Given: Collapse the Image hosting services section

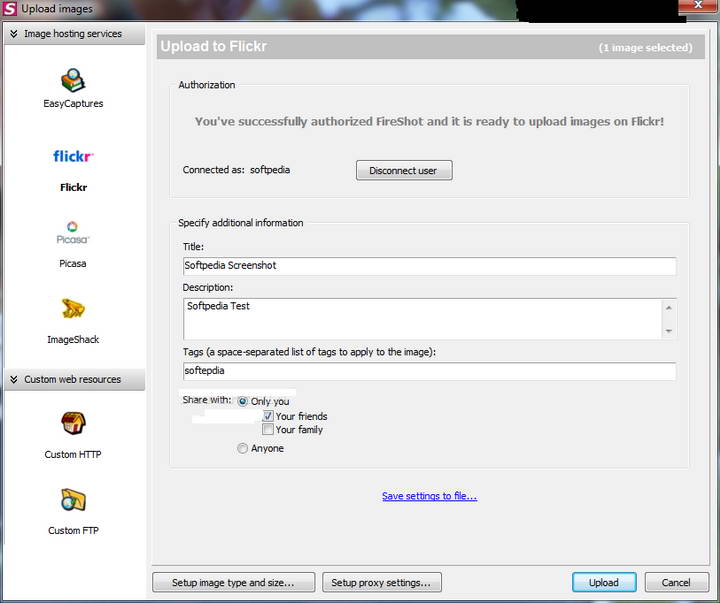Looking at the screenshot, I should pos(74,34).
